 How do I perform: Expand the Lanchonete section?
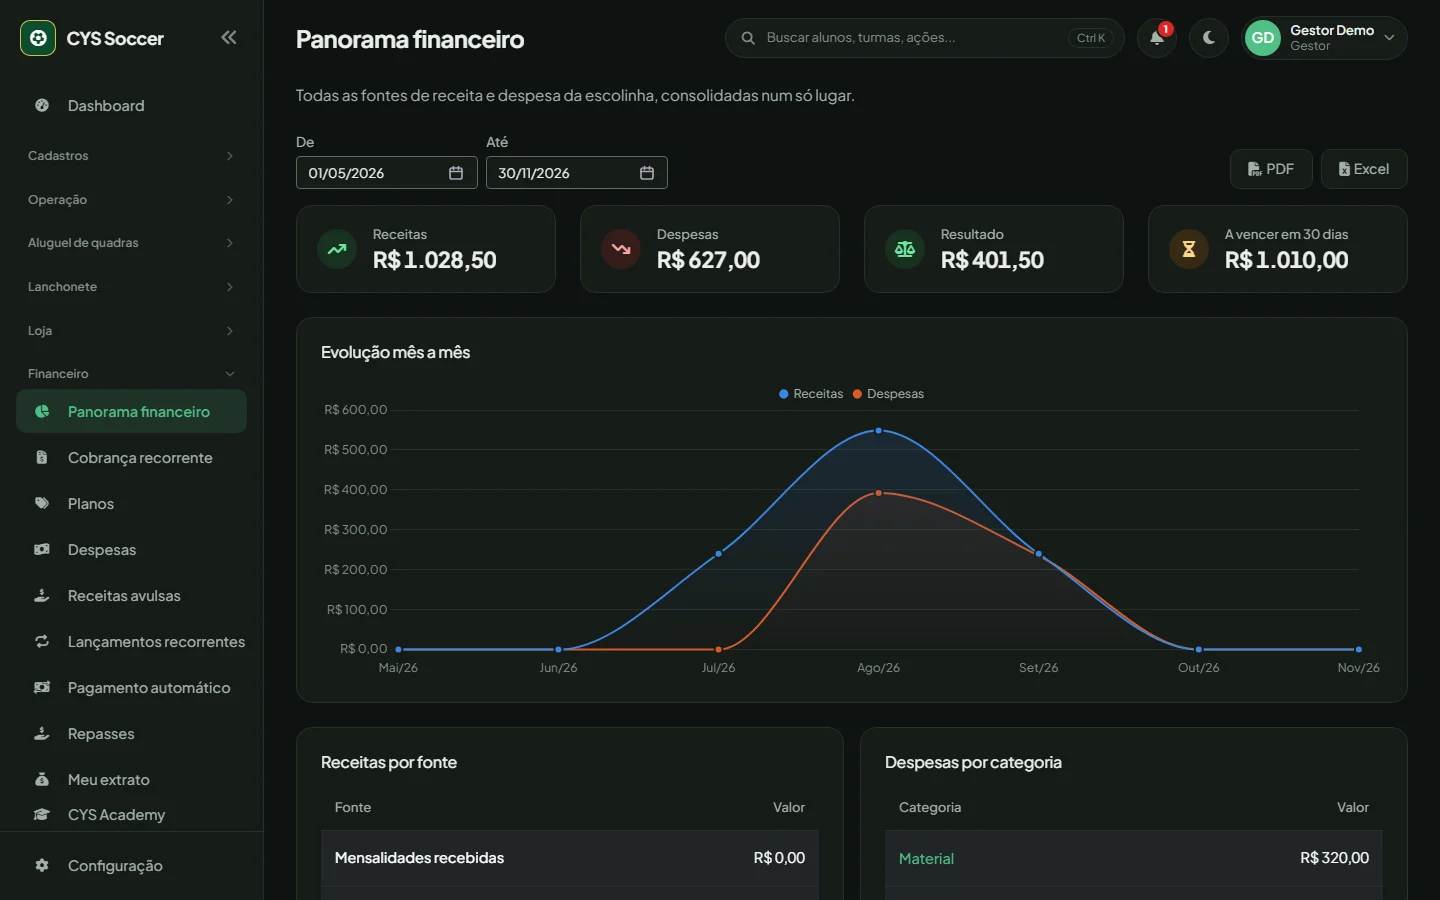[131, 287]
